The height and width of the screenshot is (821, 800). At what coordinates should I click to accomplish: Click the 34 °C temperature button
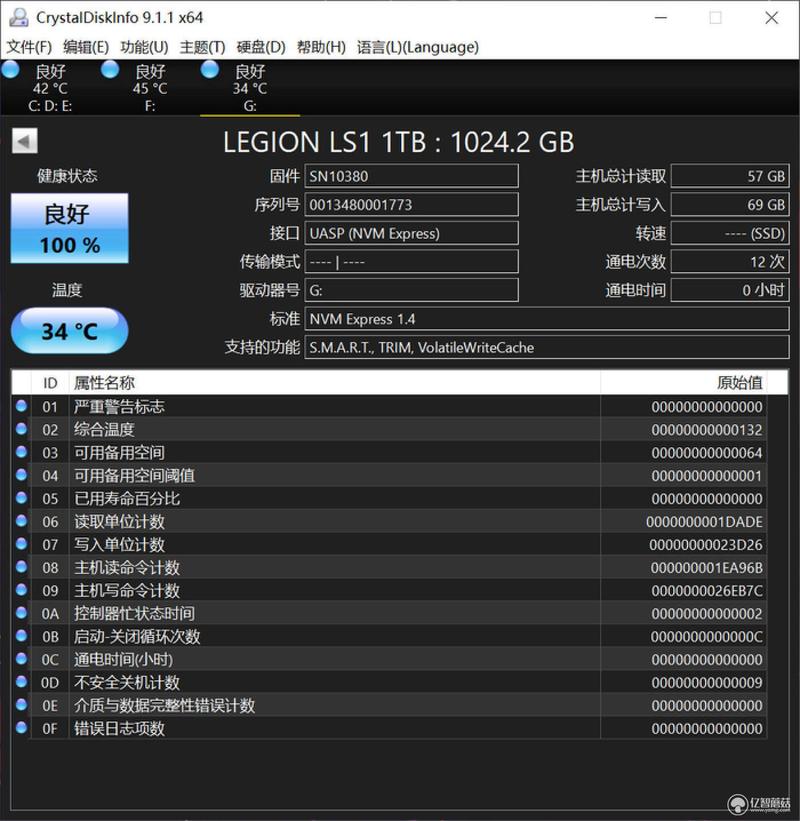click(x=70, y=330)
